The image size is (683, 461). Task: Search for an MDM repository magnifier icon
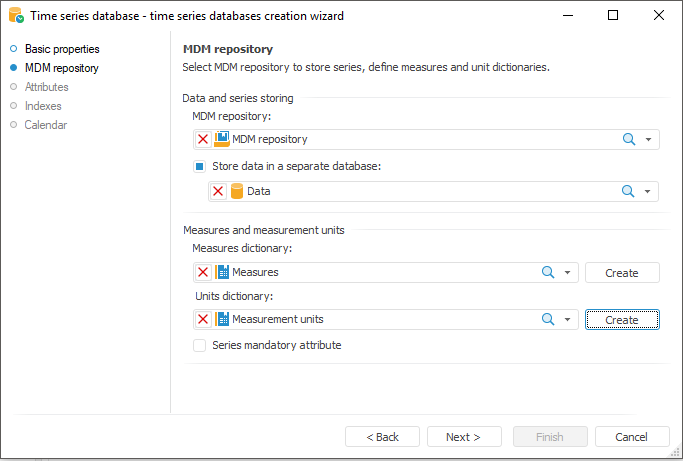click(629, 139)
